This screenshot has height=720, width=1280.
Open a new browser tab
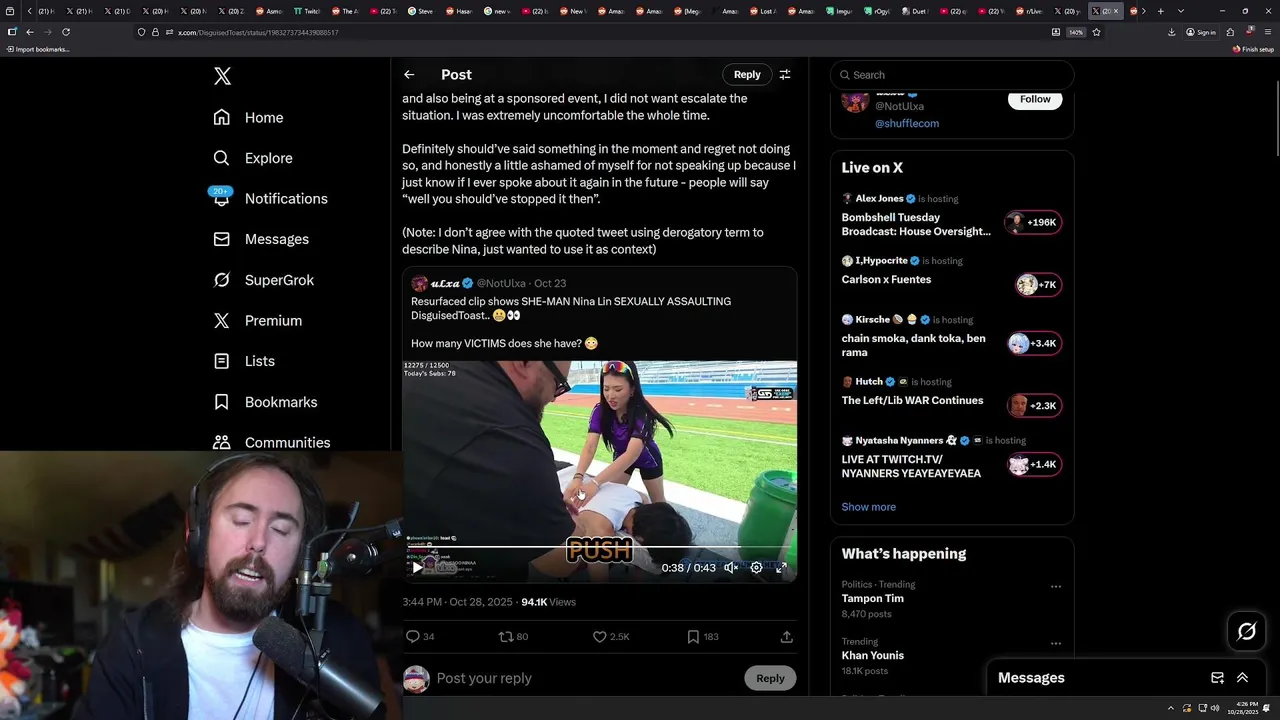1160,11
